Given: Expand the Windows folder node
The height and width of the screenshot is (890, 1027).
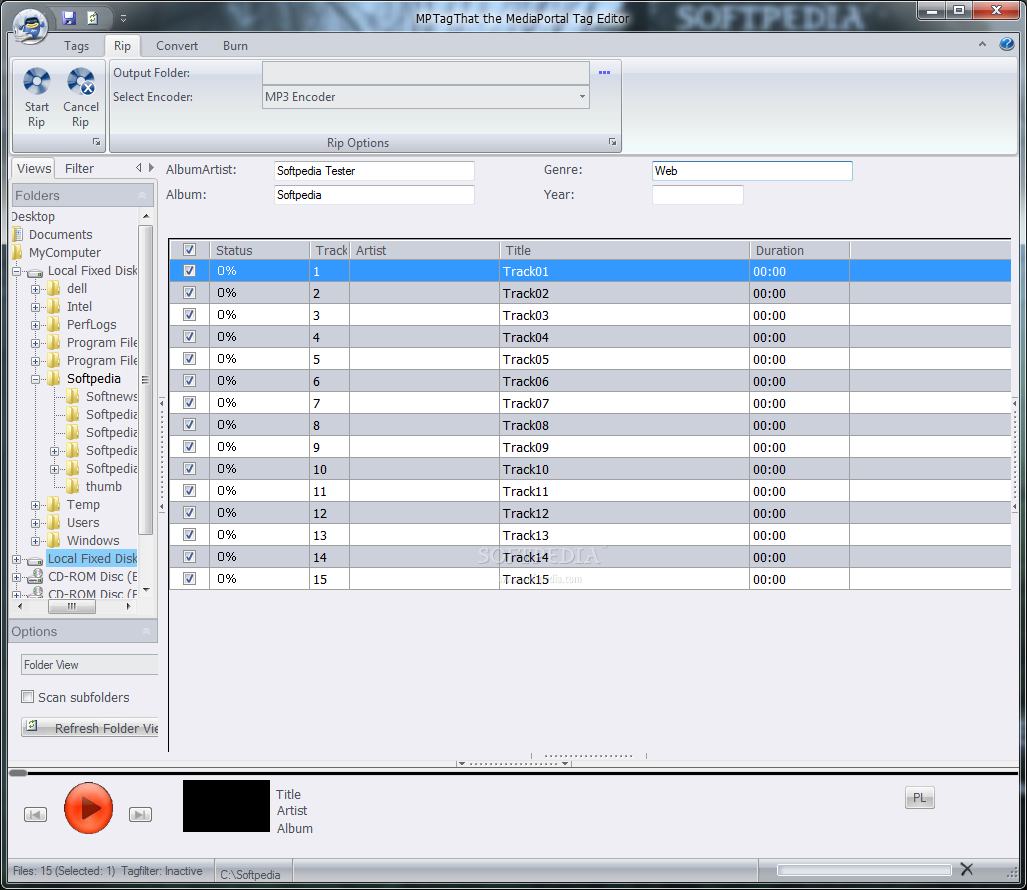Looking at the screenshot, I should [35, 541].
